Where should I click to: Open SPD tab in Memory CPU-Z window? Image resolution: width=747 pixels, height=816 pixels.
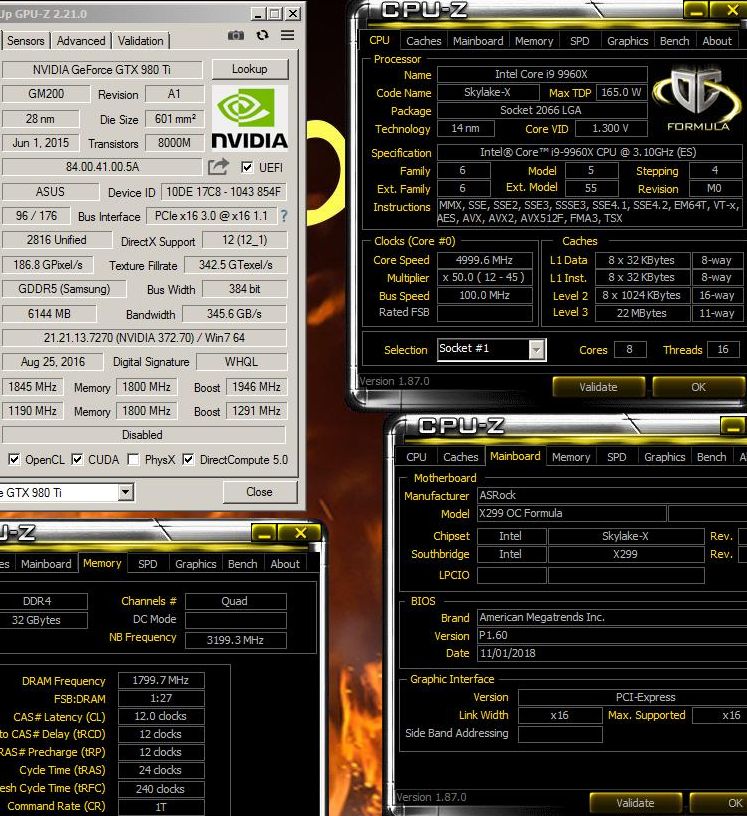(x=147, y=564)
